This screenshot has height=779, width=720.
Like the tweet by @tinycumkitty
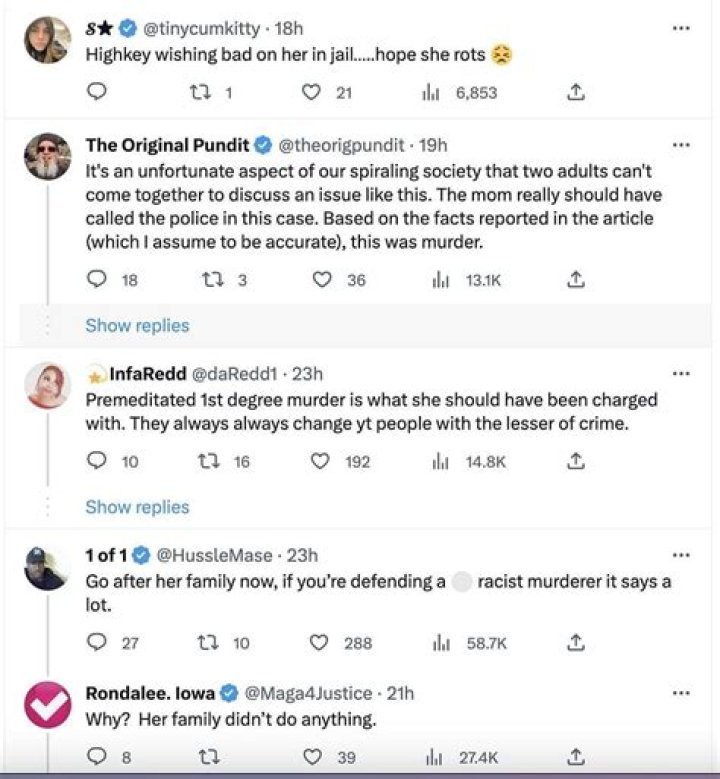[x=312, y=92]
